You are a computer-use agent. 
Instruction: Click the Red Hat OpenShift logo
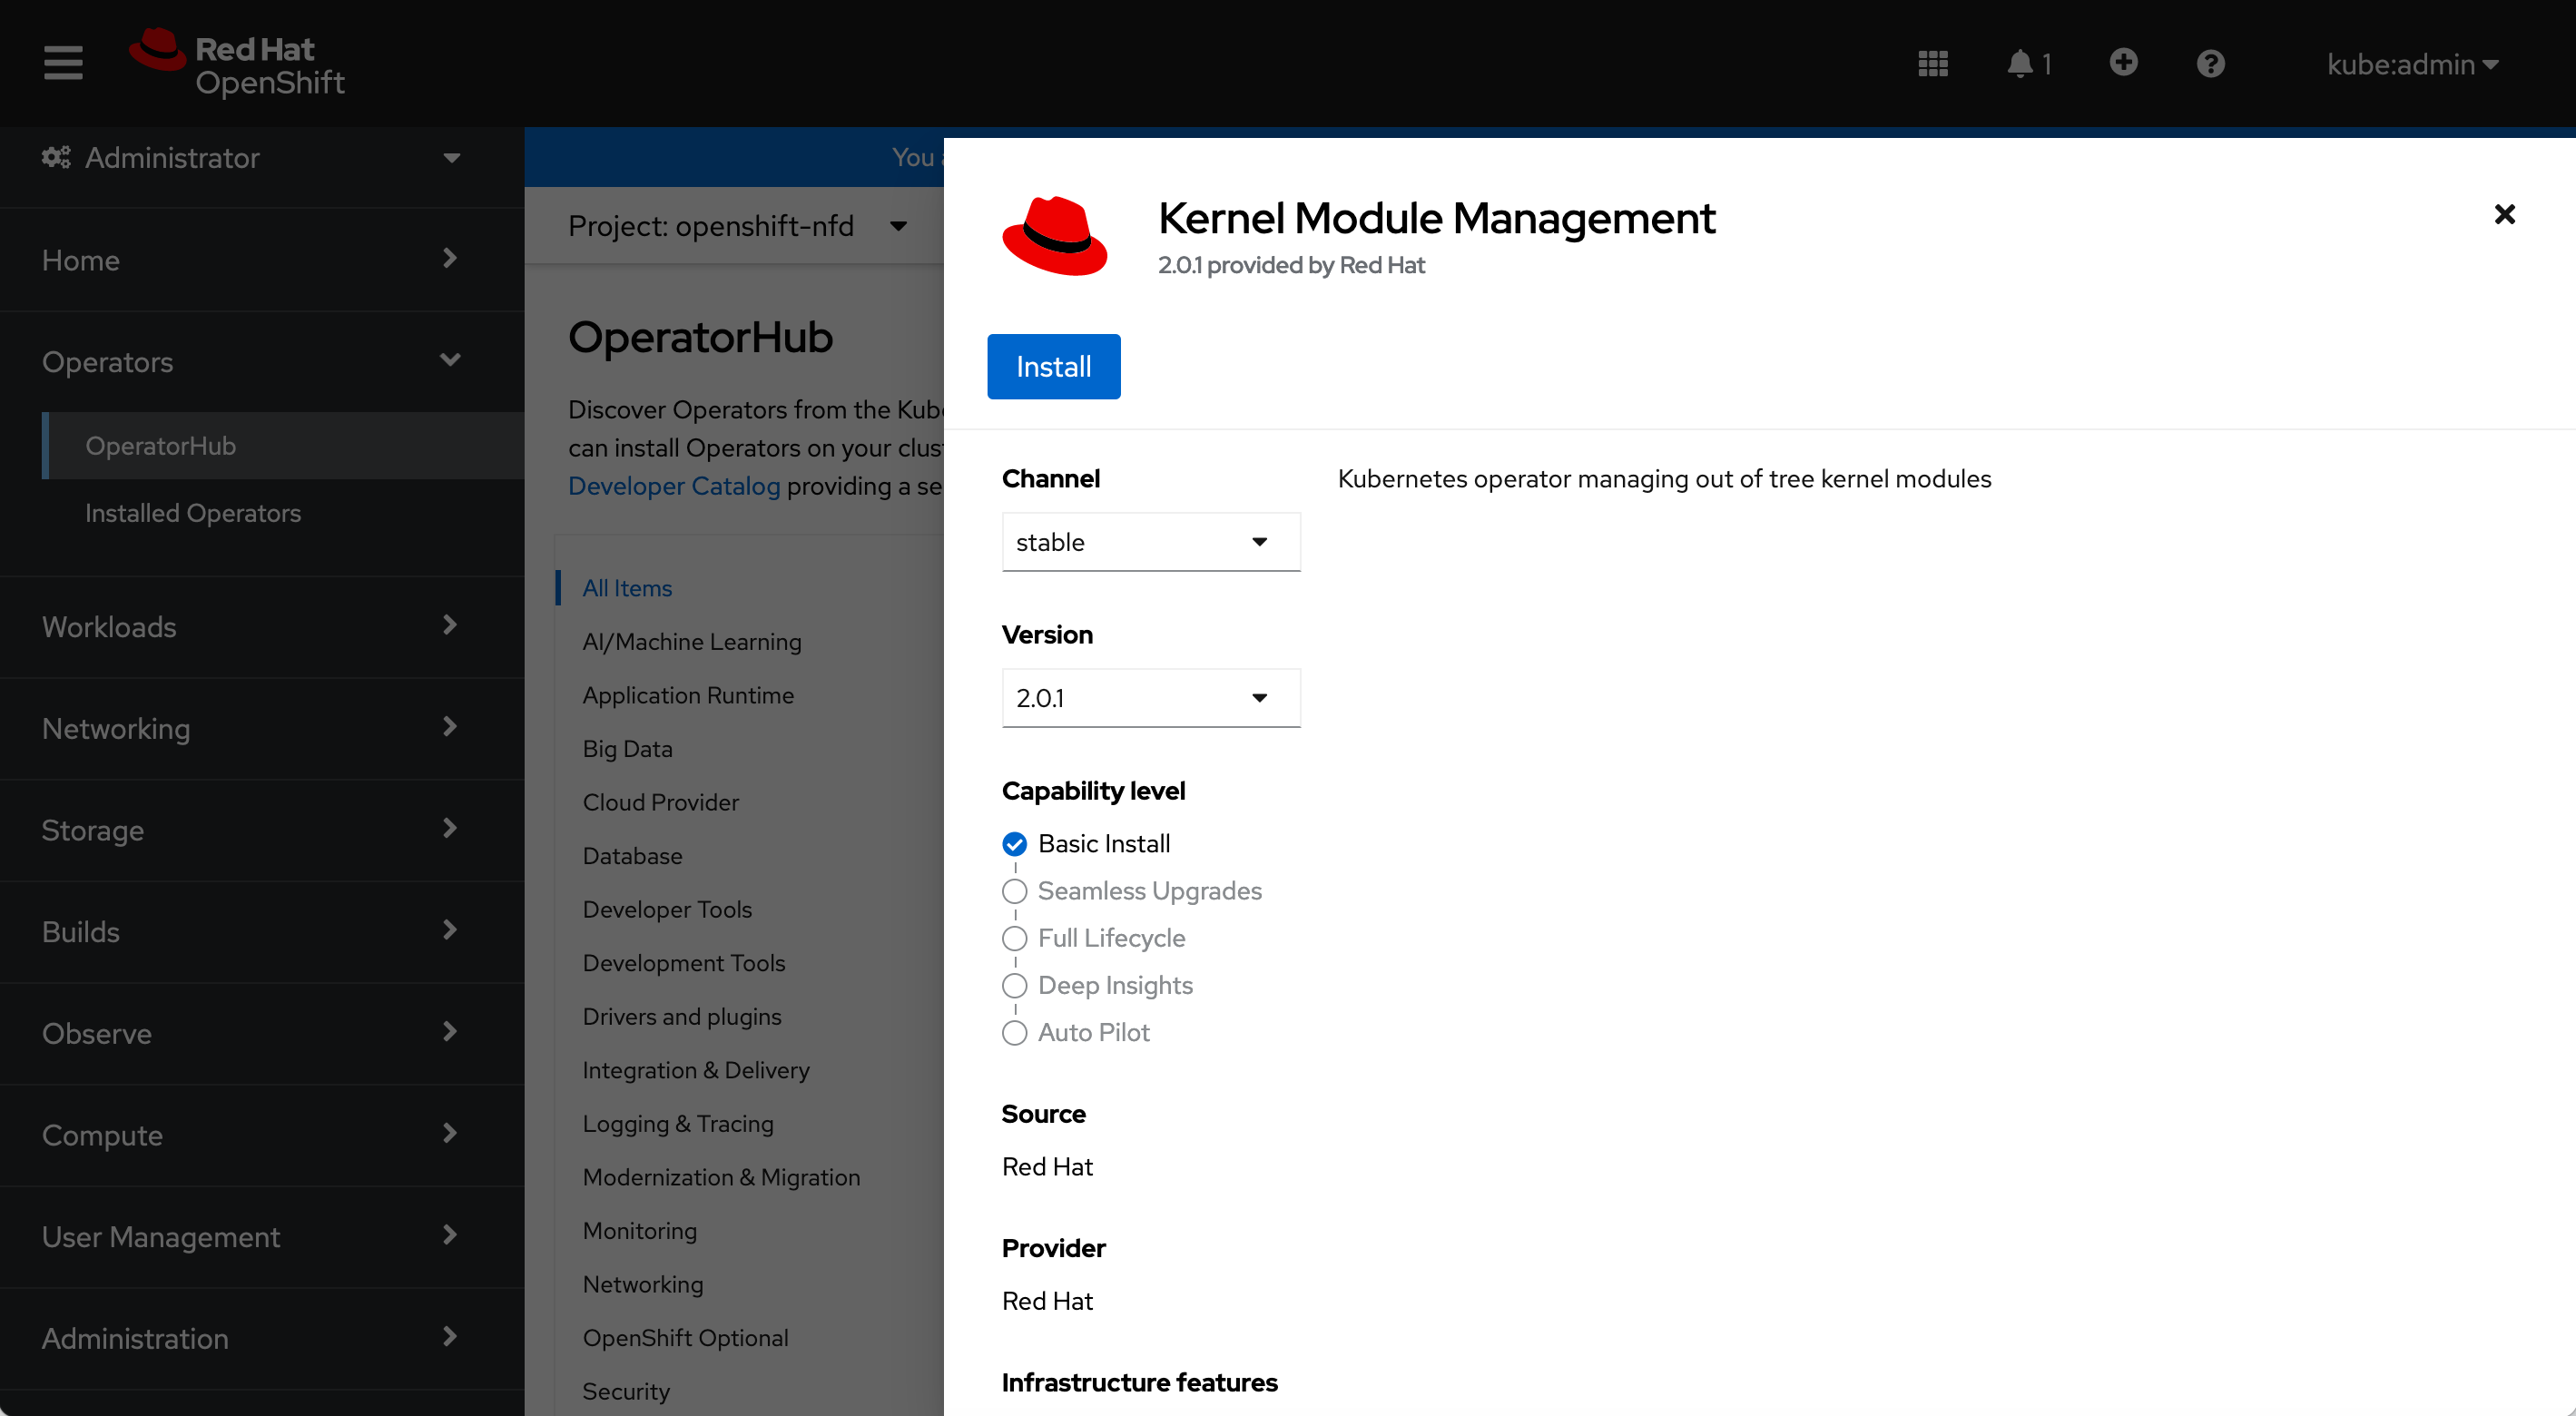[237, 63]
